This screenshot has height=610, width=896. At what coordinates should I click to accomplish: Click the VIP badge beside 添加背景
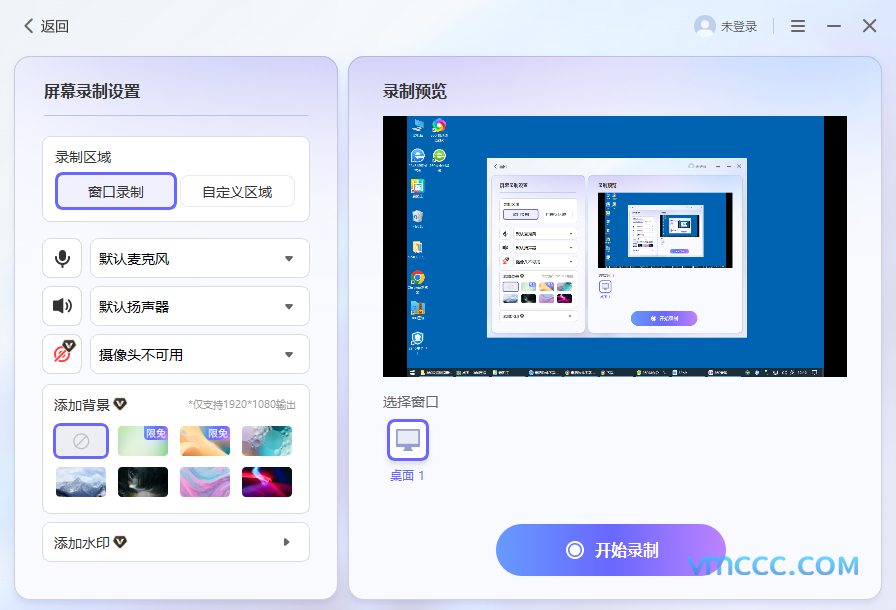(x=120, y=404)
